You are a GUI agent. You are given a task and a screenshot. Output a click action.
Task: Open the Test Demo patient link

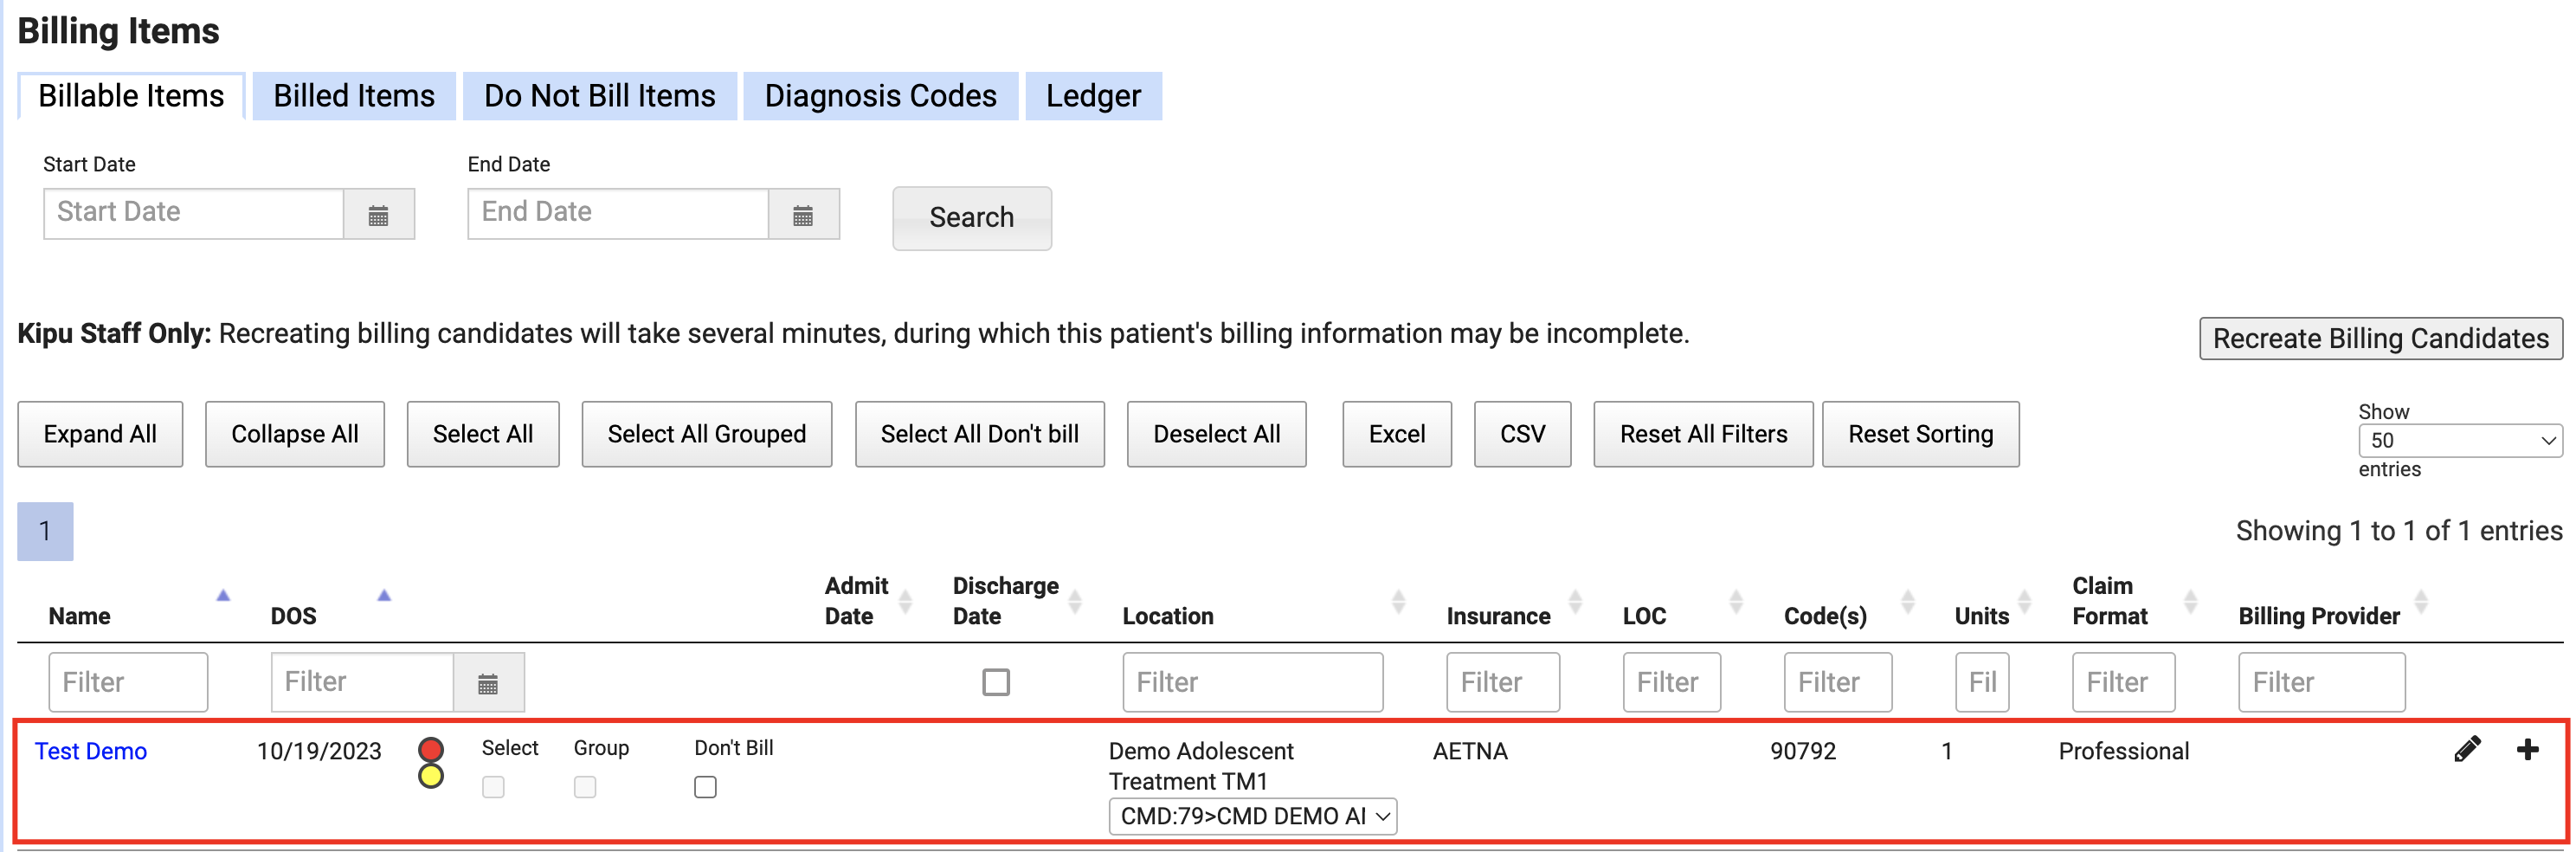pyautogui.click(x=91, y=752)
